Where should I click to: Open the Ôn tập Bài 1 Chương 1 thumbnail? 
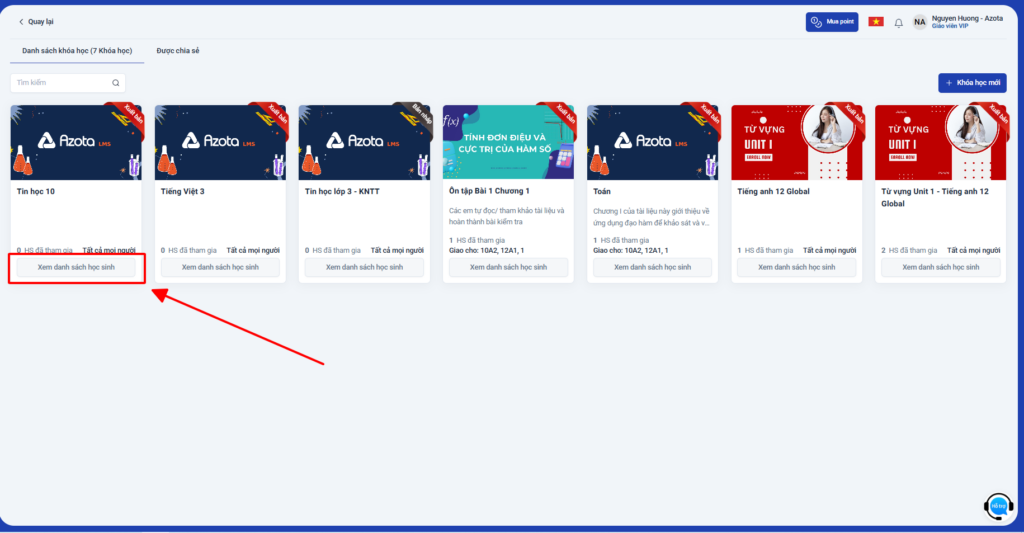pyautogui.click(x=508, y=141)
